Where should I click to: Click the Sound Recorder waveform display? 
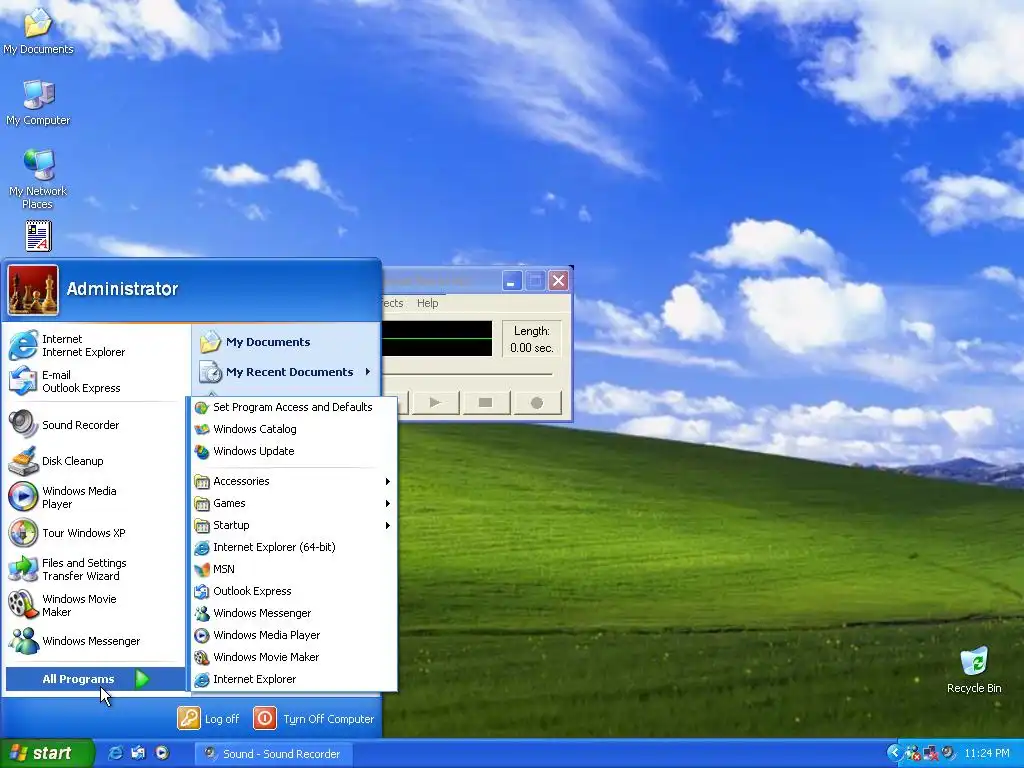point(437,338)
